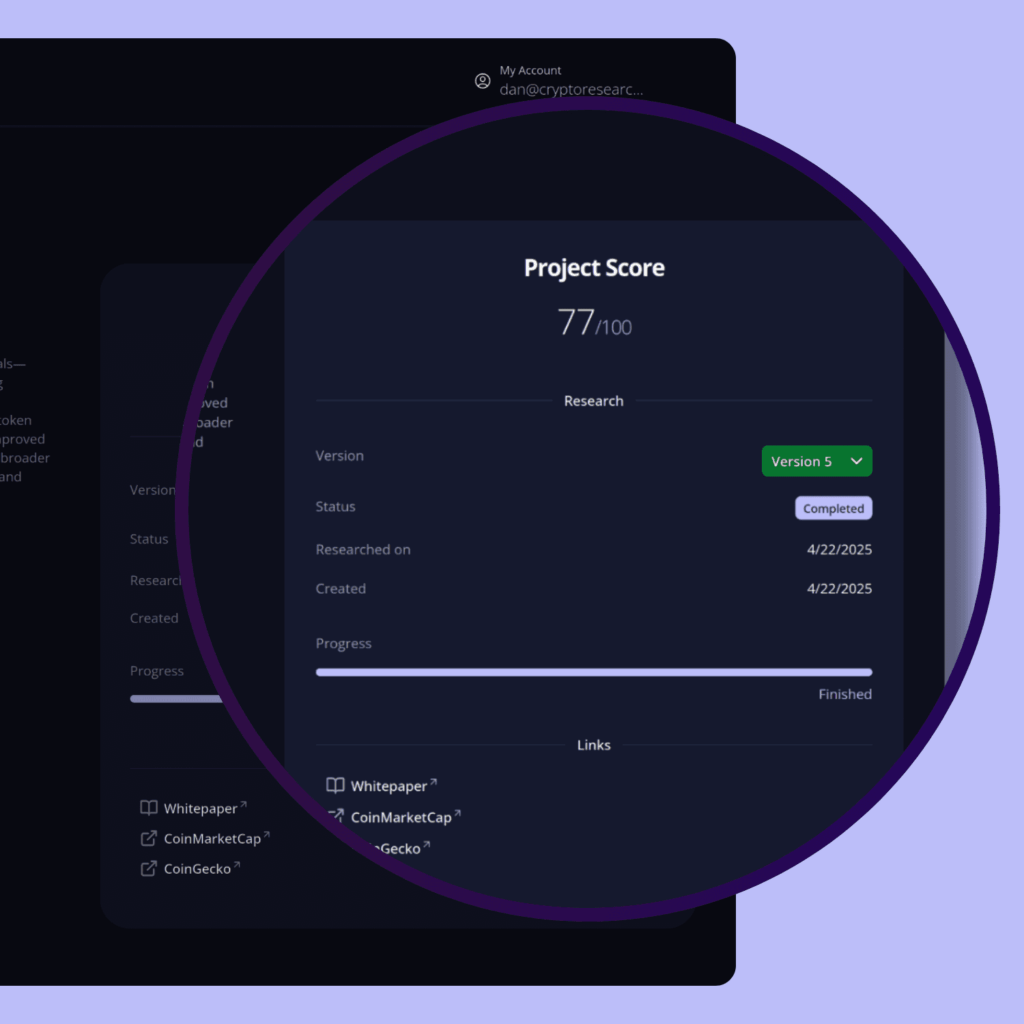Image resolution: width=1024 pixels, height=1024 pixels.
Task: Click the My Account user profile icon
Action: (483, 81)
